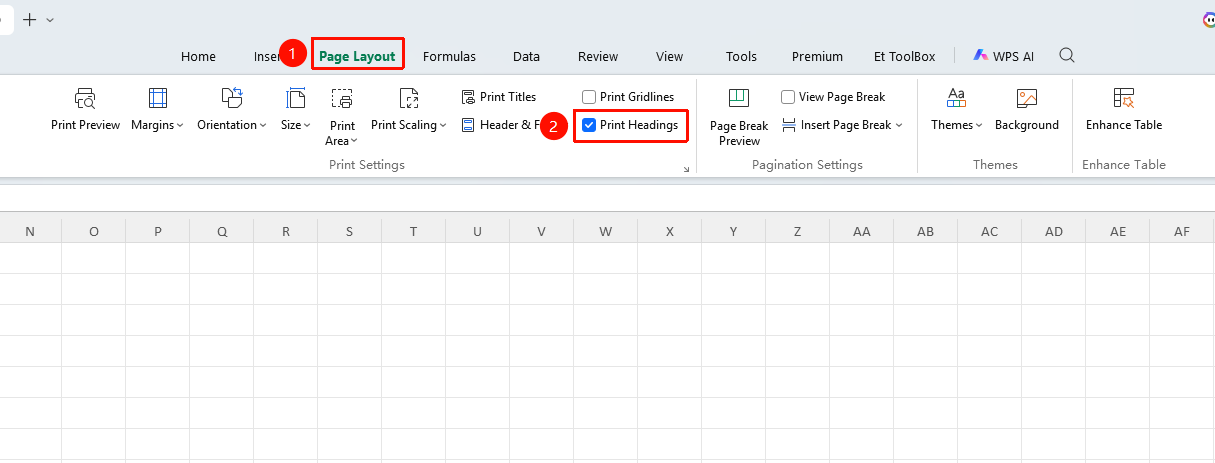The width and height of the screenshot is (1215, 463).
Task: Select column S header
Action: coord(350,231)
